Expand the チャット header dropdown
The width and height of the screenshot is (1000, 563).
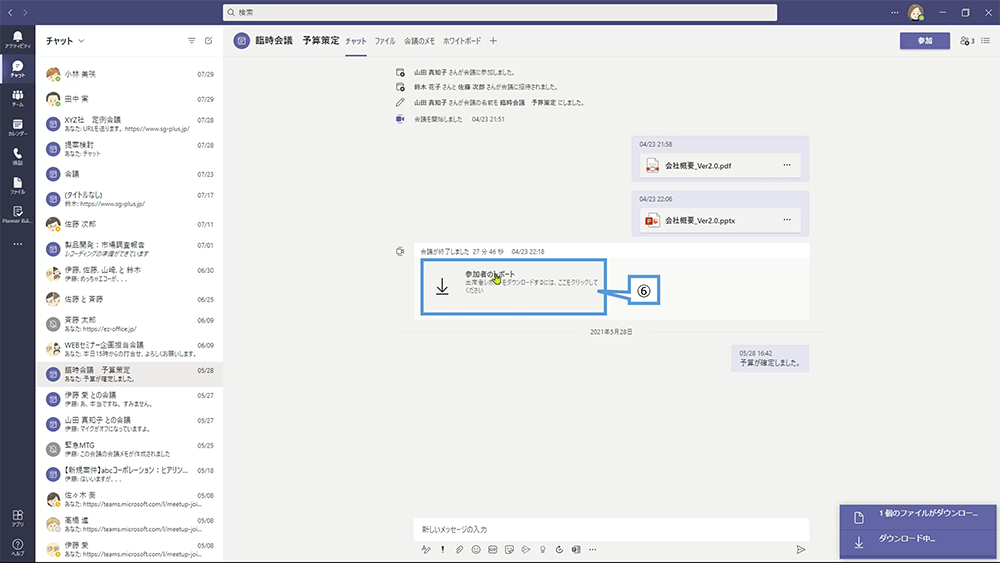tap(82, 41)
